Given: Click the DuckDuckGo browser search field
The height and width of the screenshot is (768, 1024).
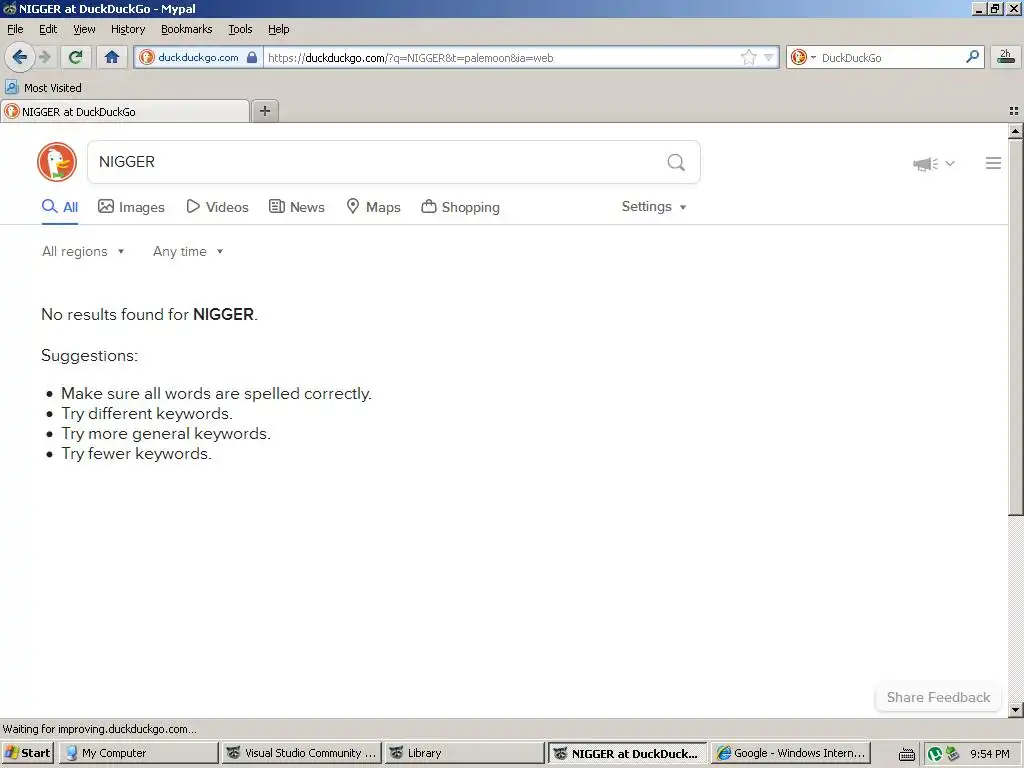Looking at the screenshot, I should (x=891, y=57).
